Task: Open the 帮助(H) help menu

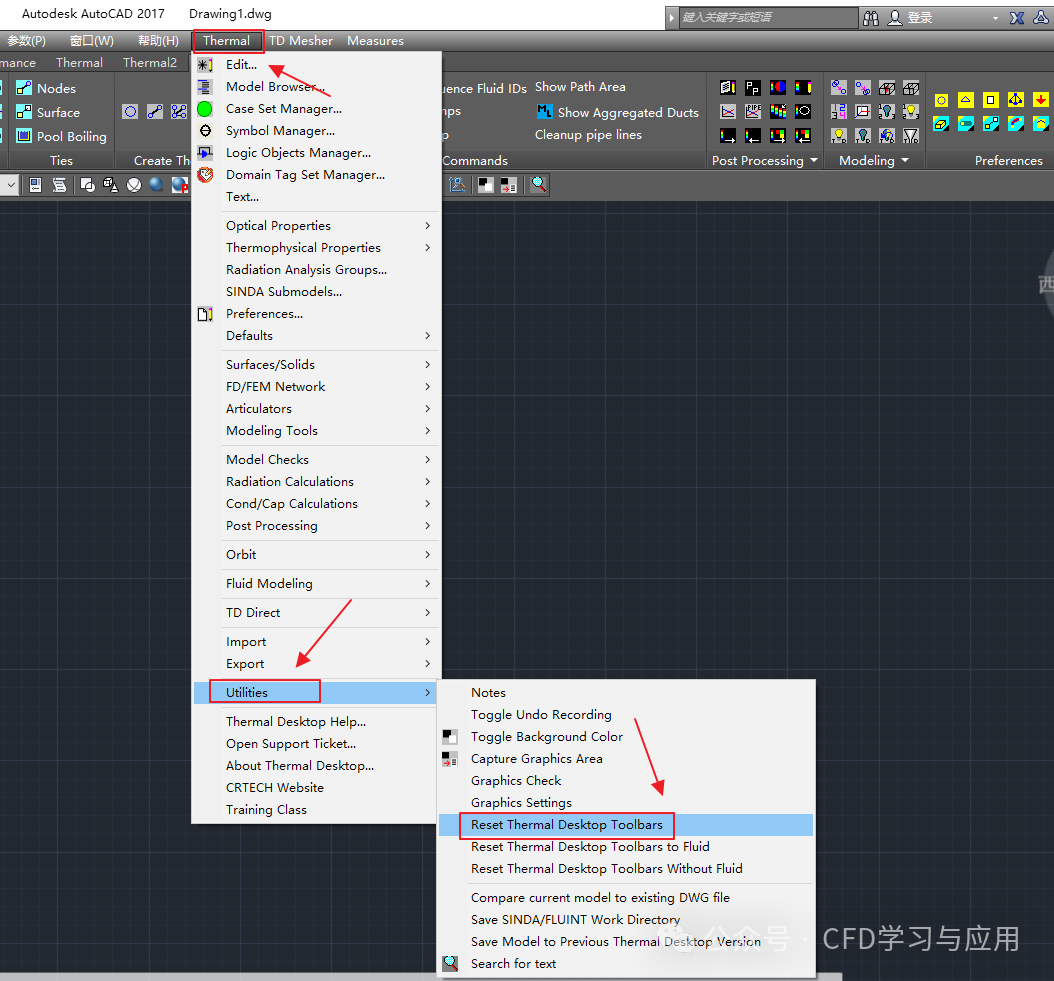Action: click(159, 41)
